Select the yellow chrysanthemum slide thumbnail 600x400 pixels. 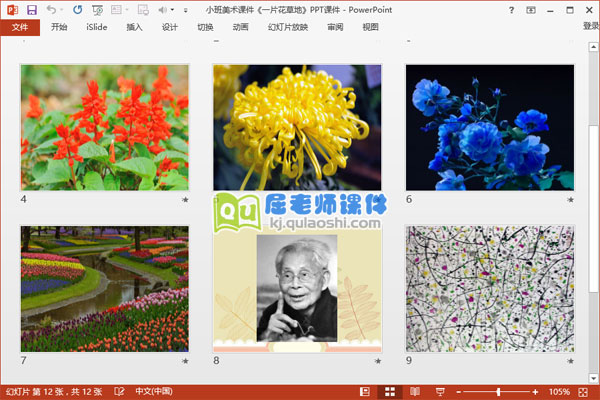[x=297, y=127]
